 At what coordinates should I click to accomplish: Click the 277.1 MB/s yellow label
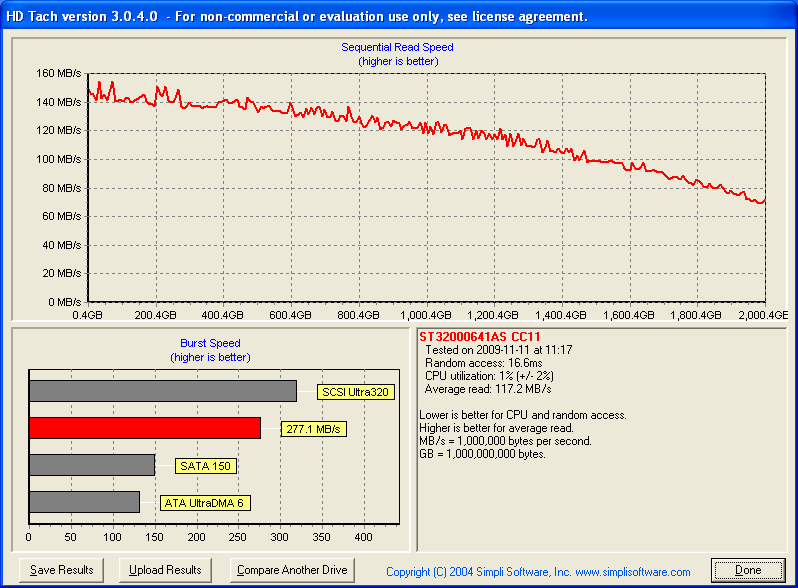point(312,429)
